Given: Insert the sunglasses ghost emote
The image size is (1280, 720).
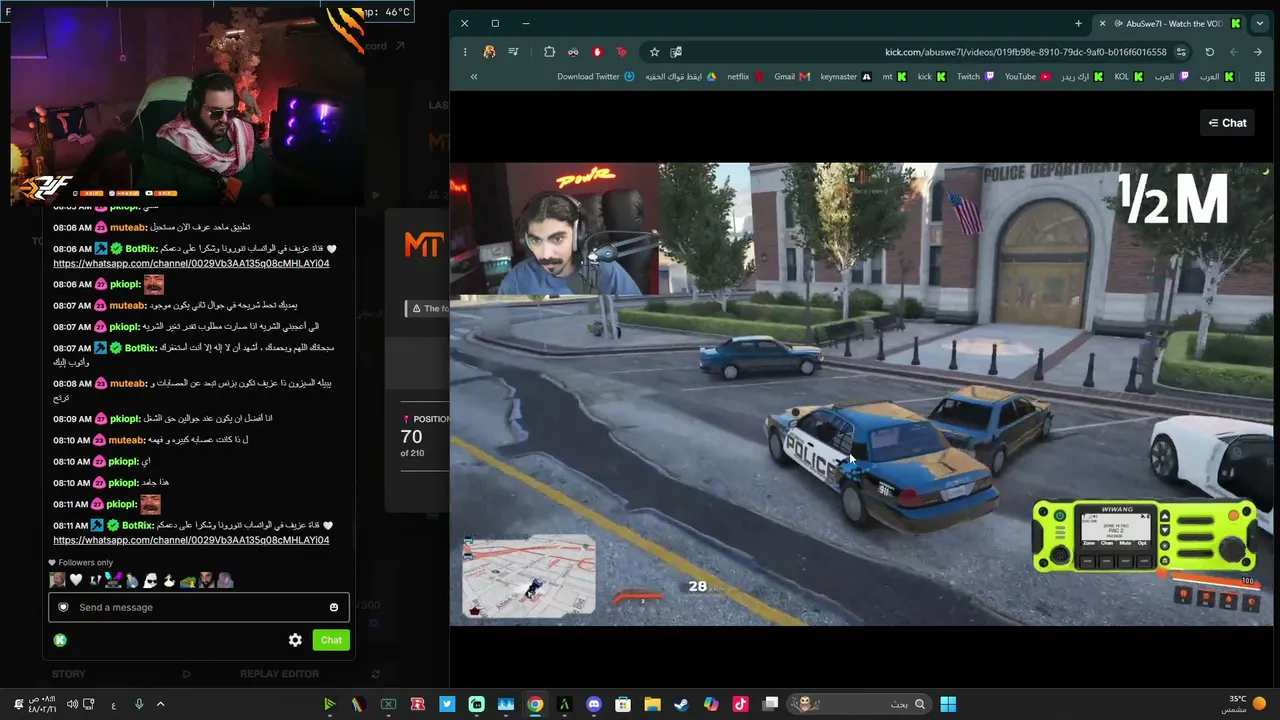Looking at the screenshot, I should coord(150,580).
